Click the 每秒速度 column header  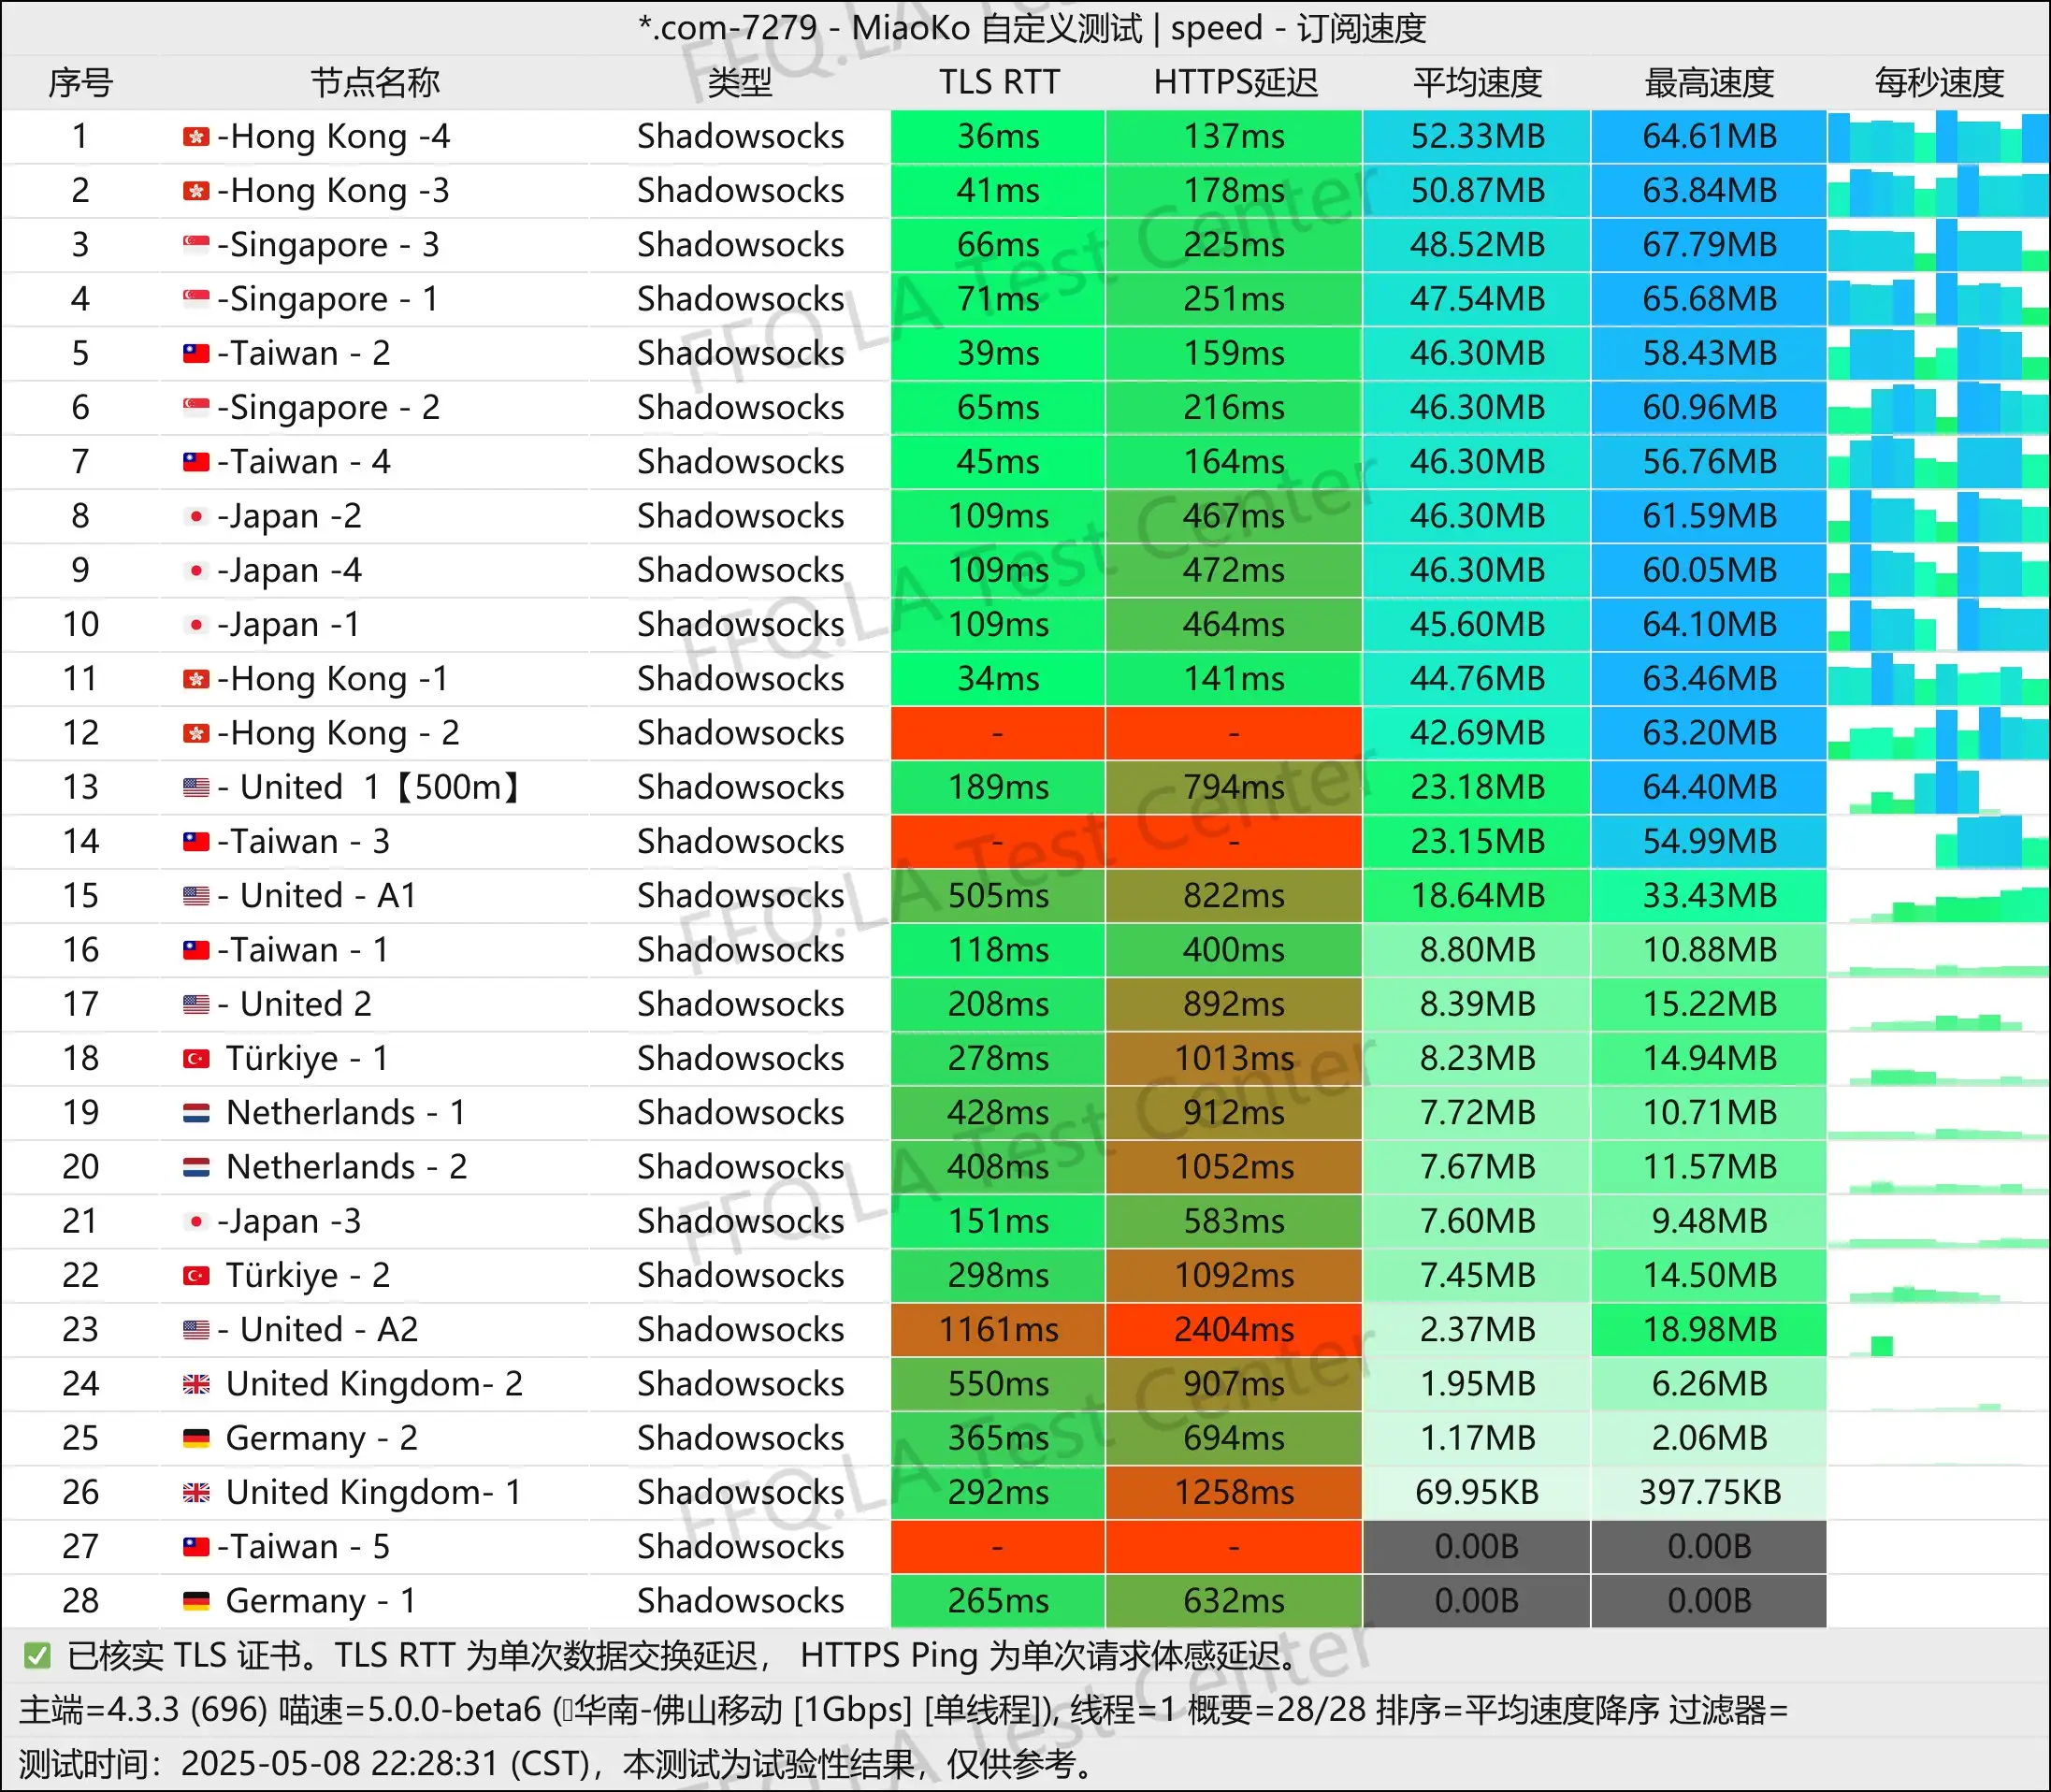point(1939,82)
